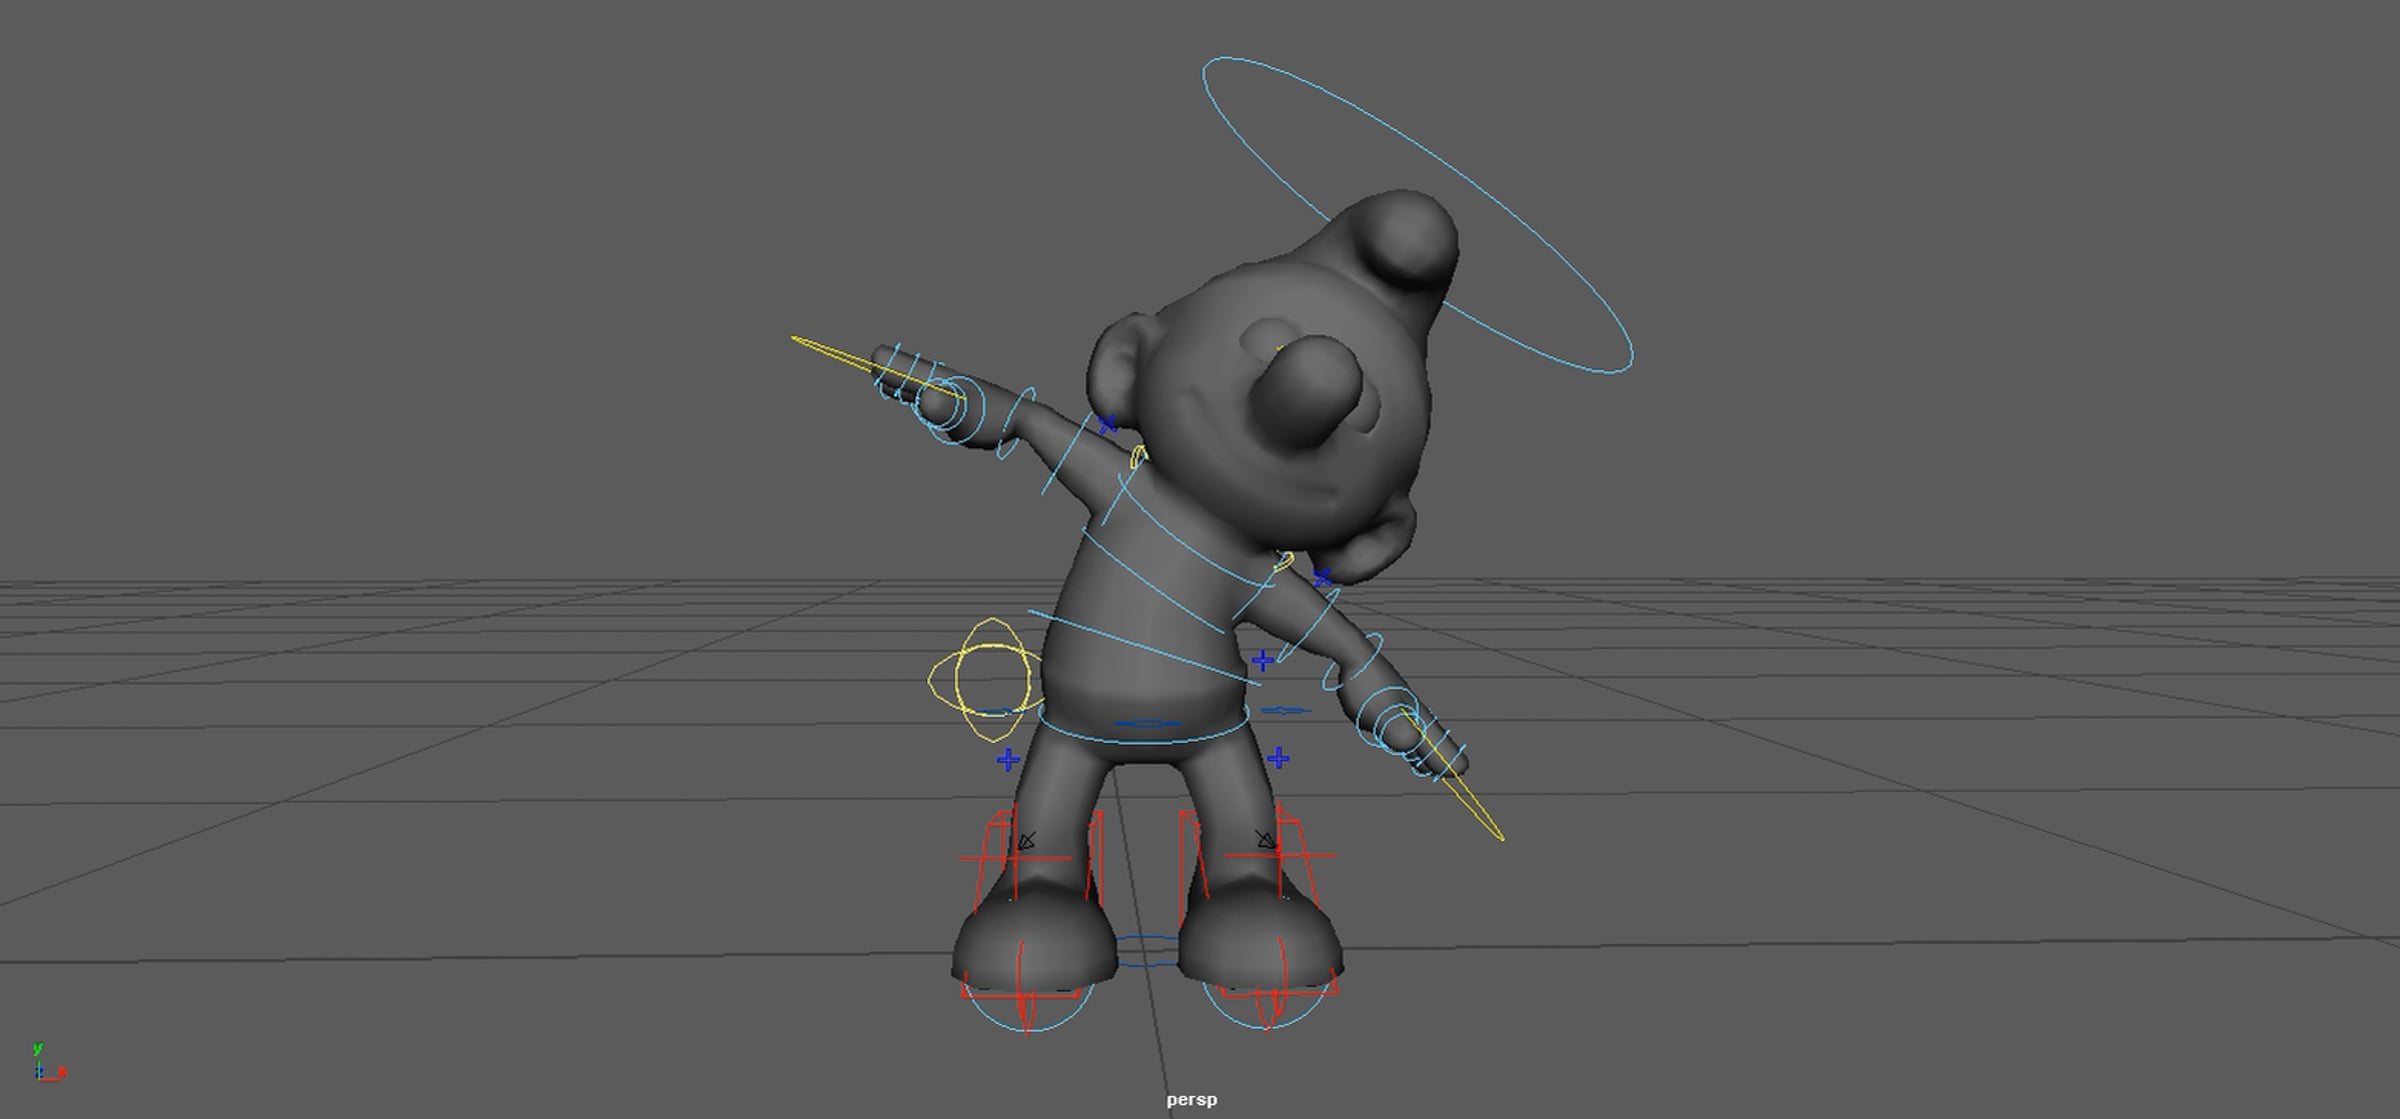Select the blue plus locator next to the left-side thigh
Viewport: 2400px width, 1119px height.
(x=1008, y=760)
